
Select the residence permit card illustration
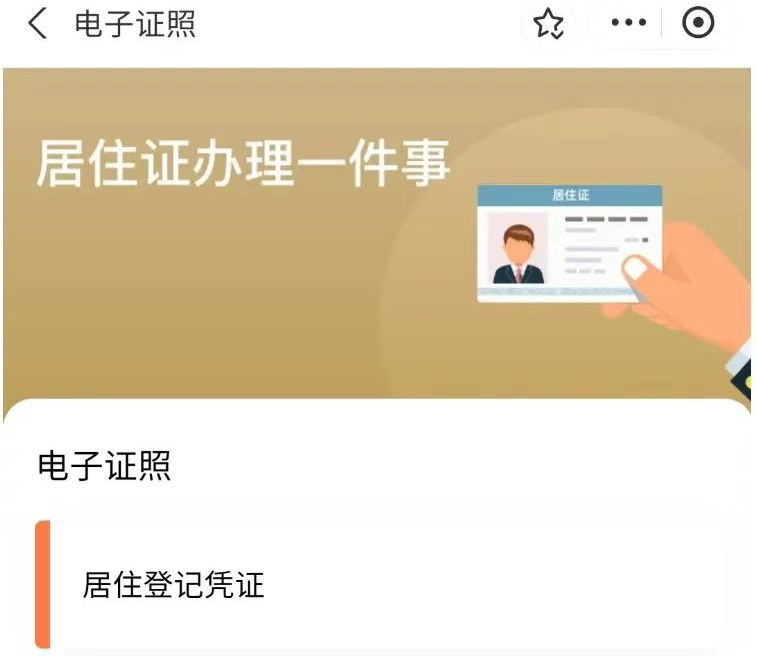click(x=570, y=244)
